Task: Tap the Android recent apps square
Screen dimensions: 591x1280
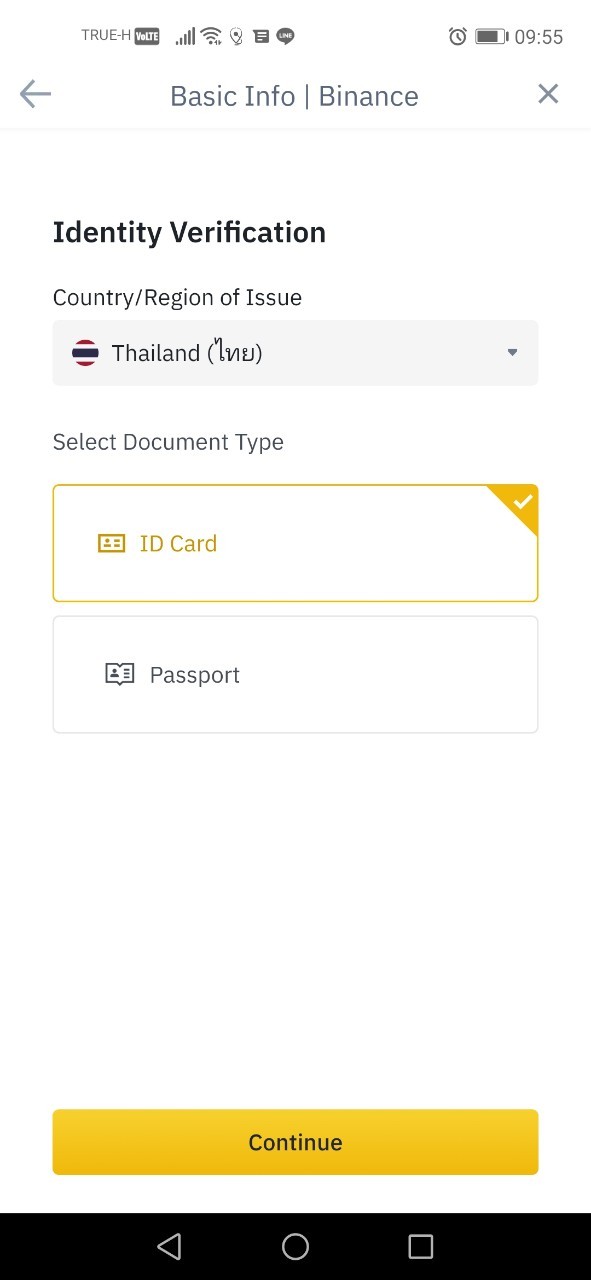Action: point(421,1246)
